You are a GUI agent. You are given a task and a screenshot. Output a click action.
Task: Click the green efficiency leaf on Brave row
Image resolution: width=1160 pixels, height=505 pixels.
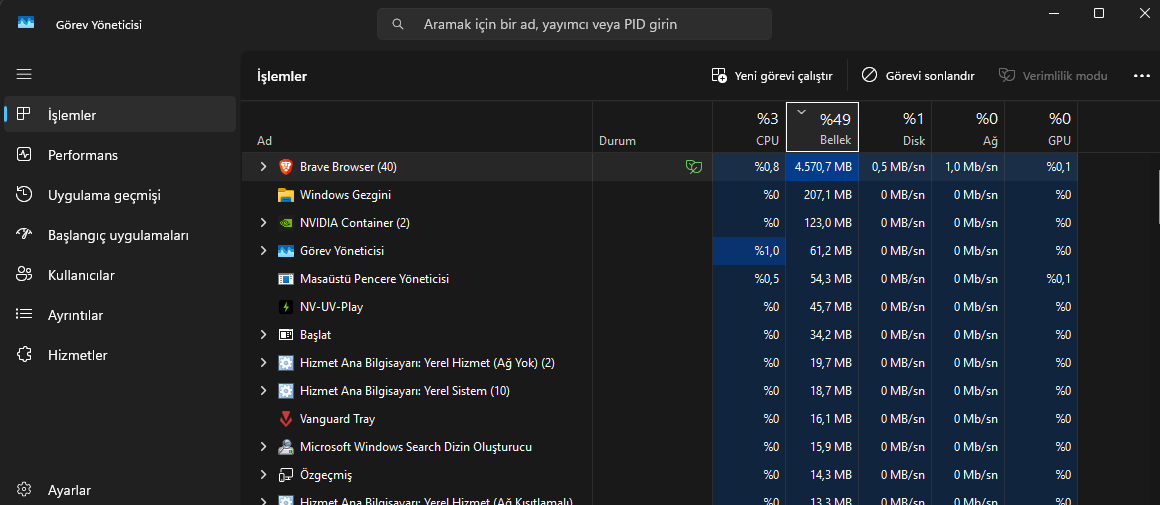(694, 167)
